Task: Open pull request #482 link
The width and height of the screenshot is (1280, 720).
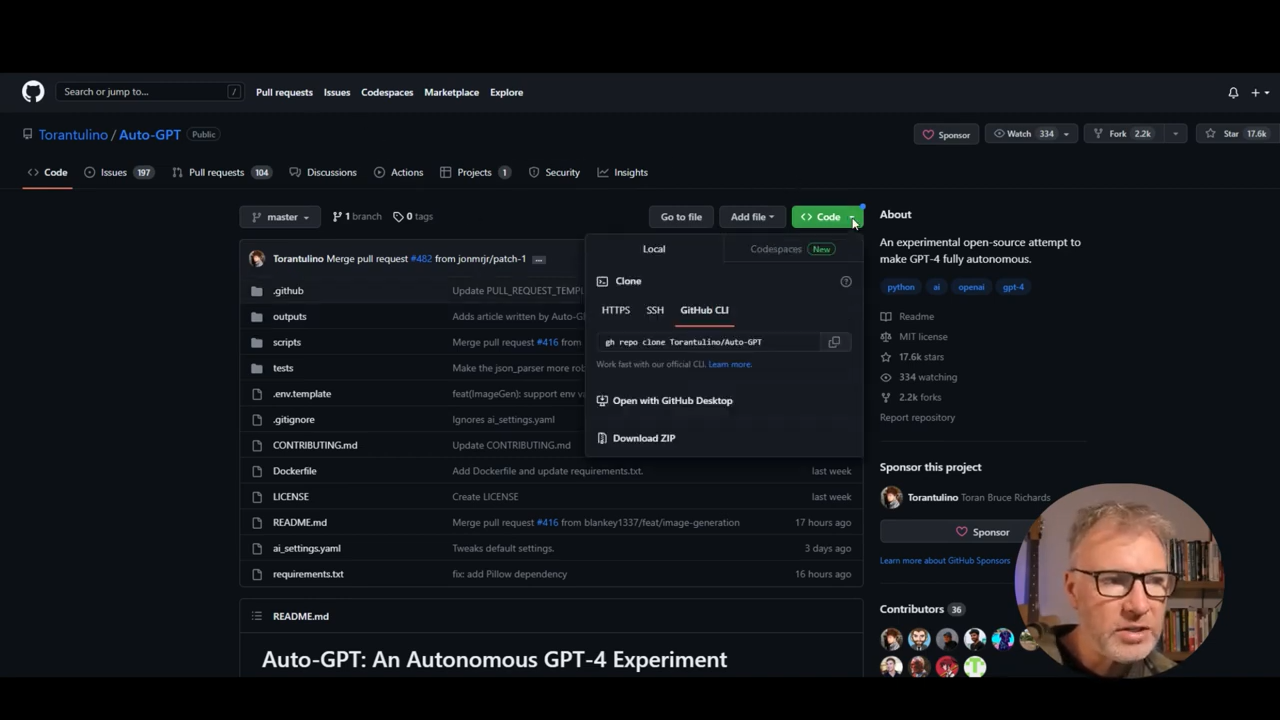Action: [x=421, y=259]
